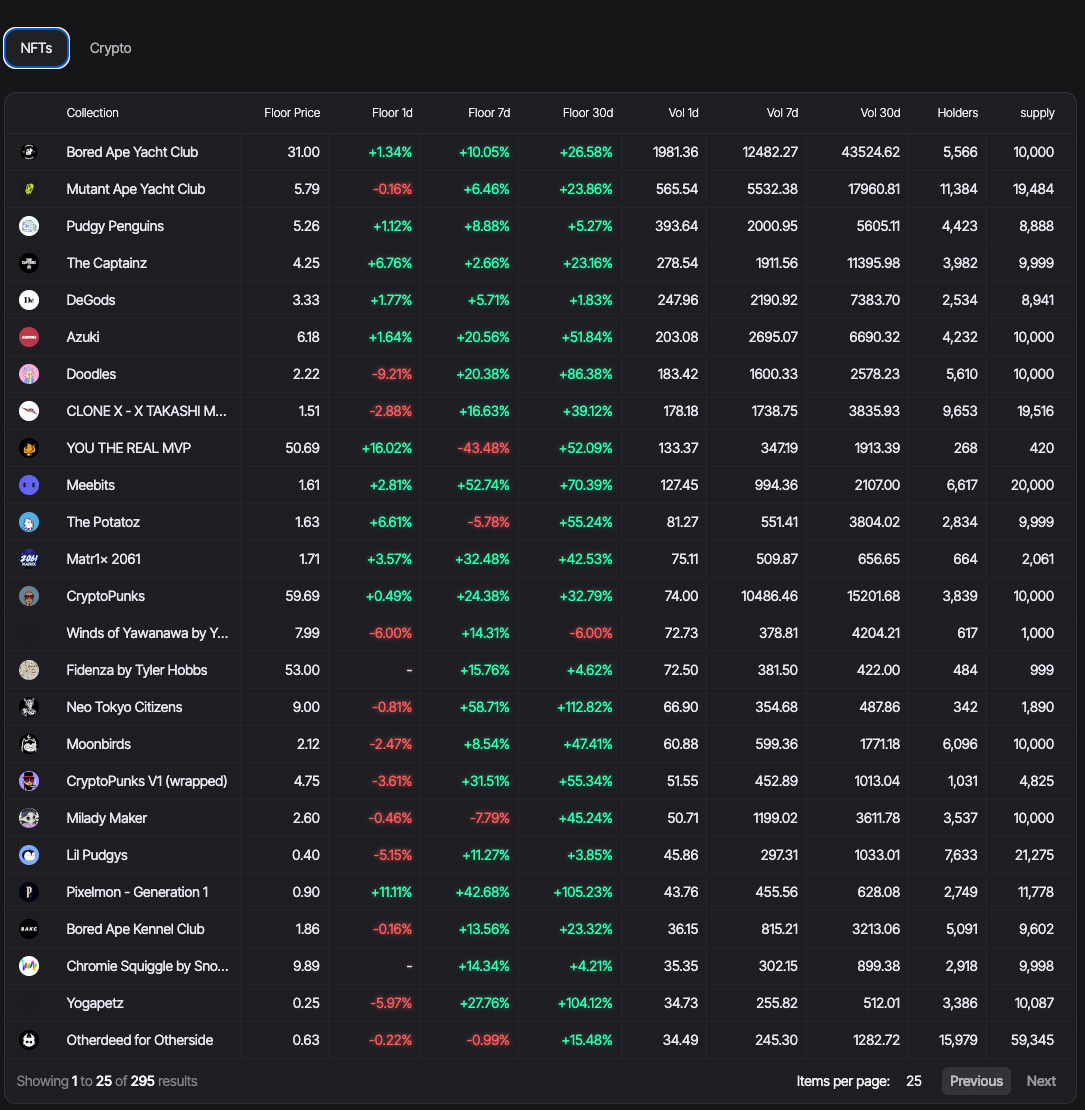Click the Fidenza by Tyler Hobbs icon
The width and height of the screenshot is (1085, 1110).
click(29, 670)
